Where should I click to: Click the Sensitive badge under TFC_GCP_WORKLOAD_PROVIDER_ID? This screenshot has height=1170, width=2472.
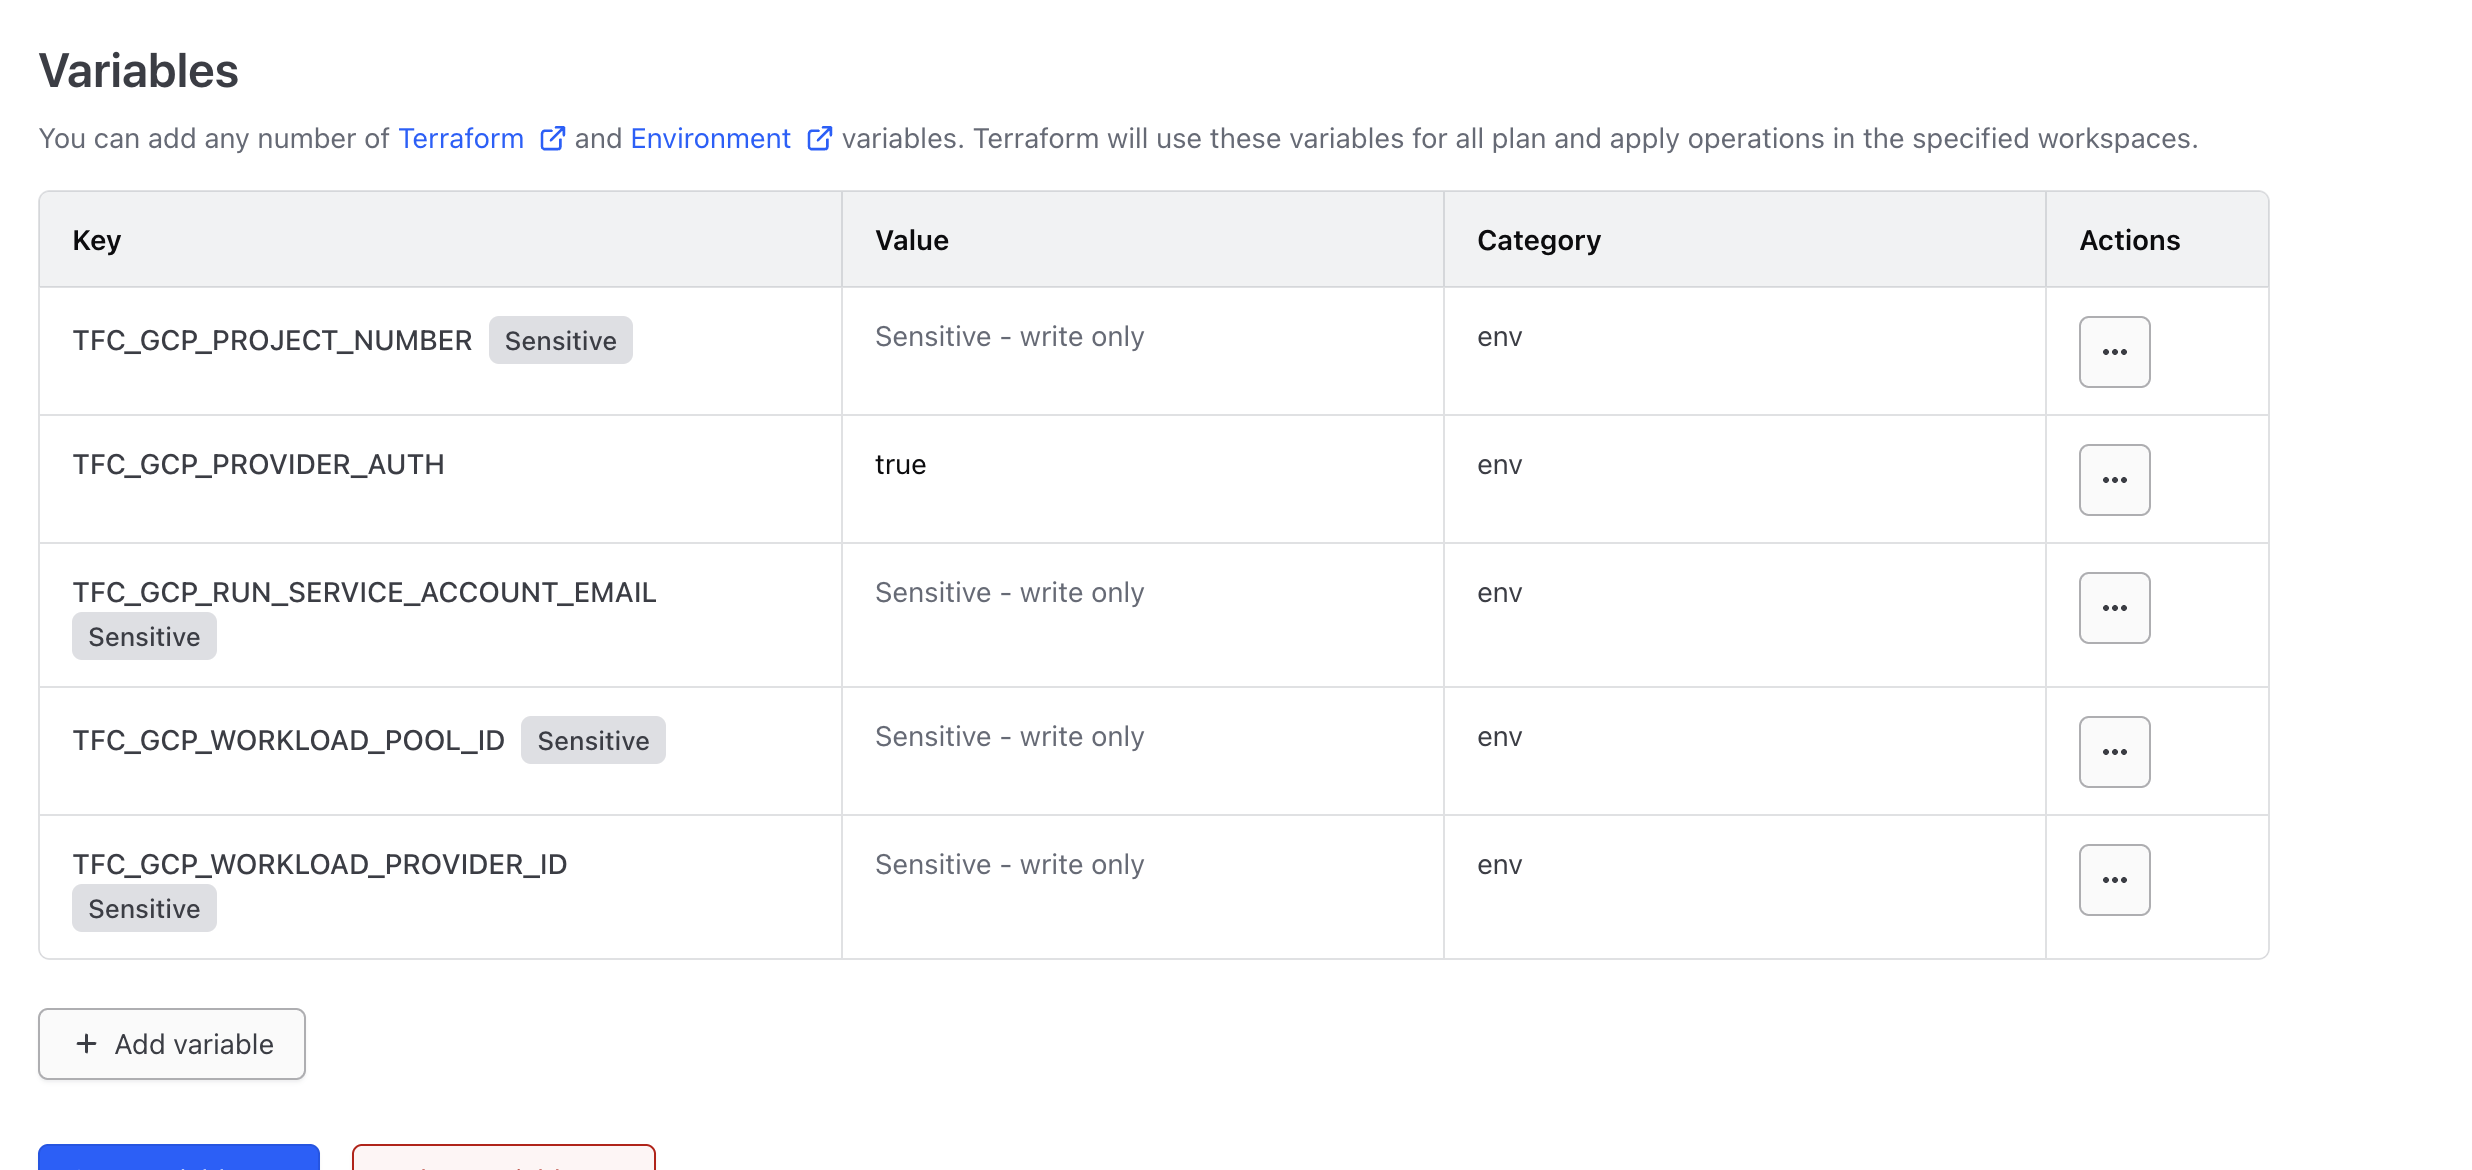(144, 909)
